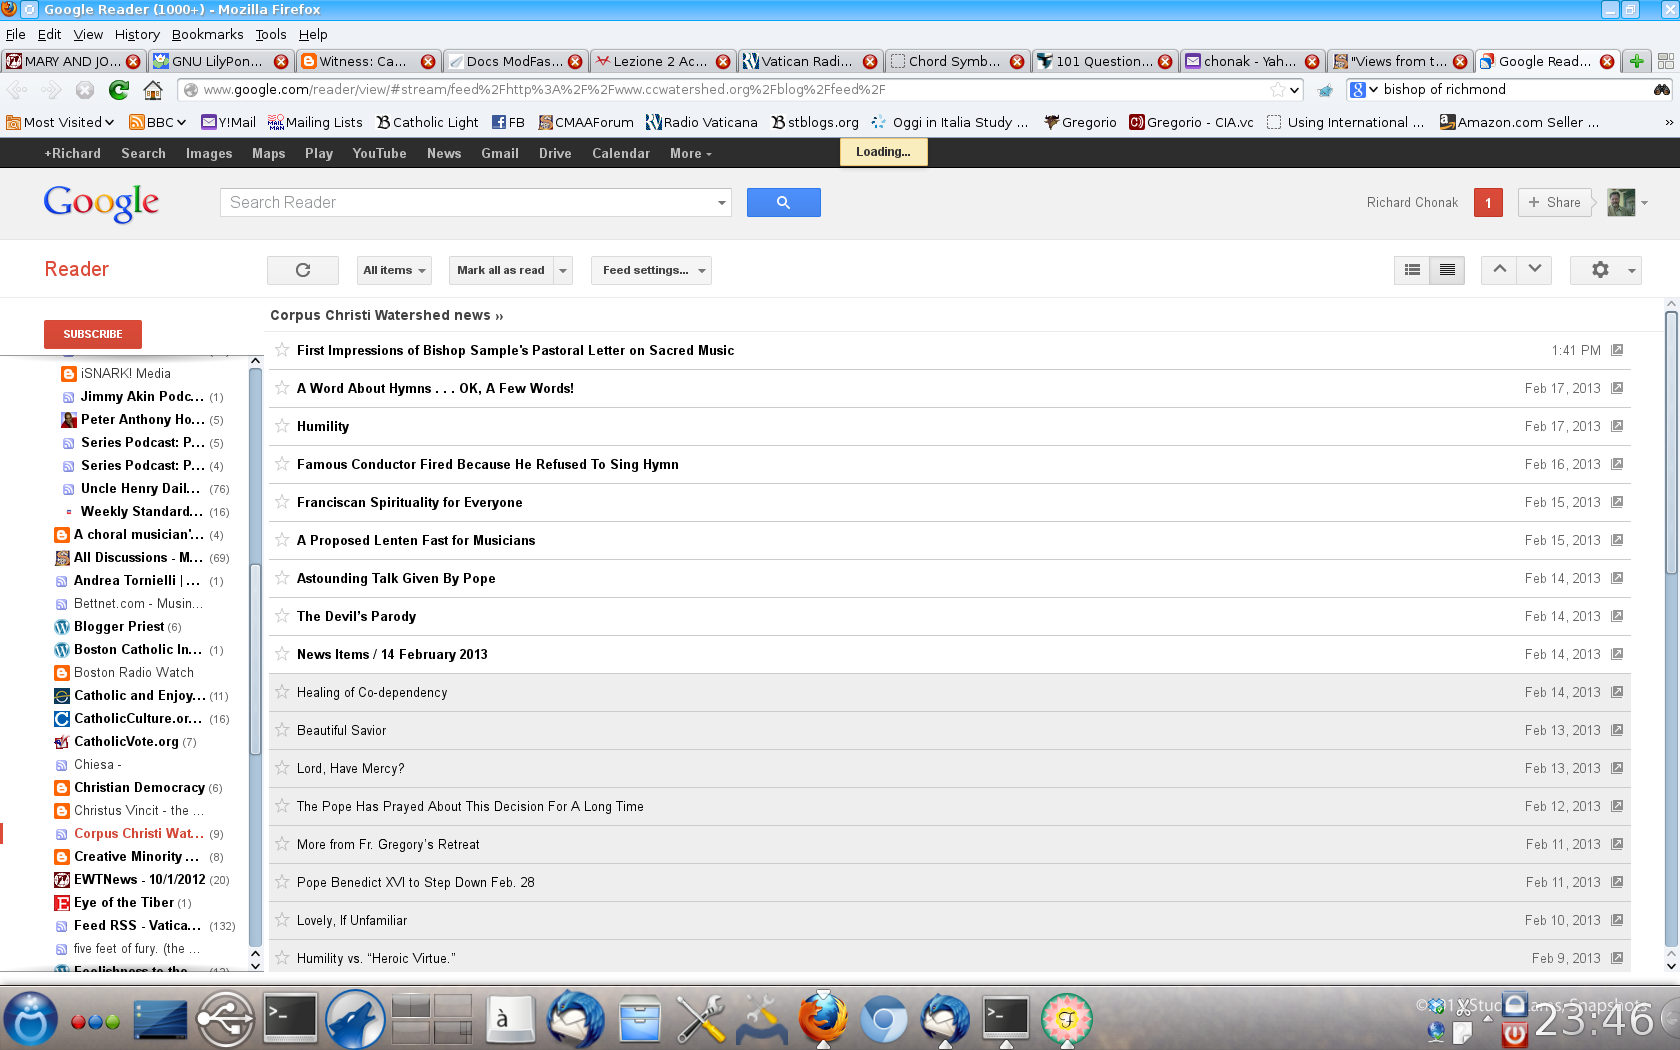Open notifications badge showing 1
The width and height of the screenshot is (1680, 1050).
coord(1488,202)
